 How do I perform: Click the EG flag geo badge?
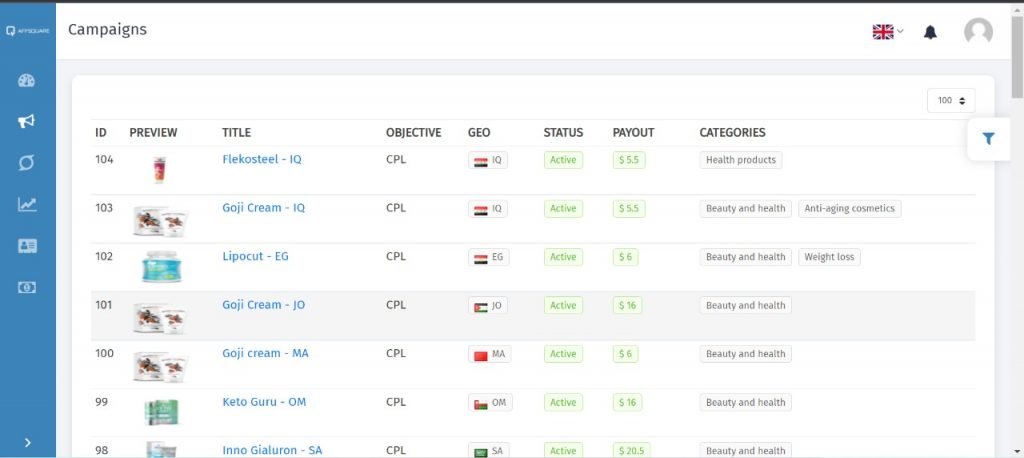(488, 257)
